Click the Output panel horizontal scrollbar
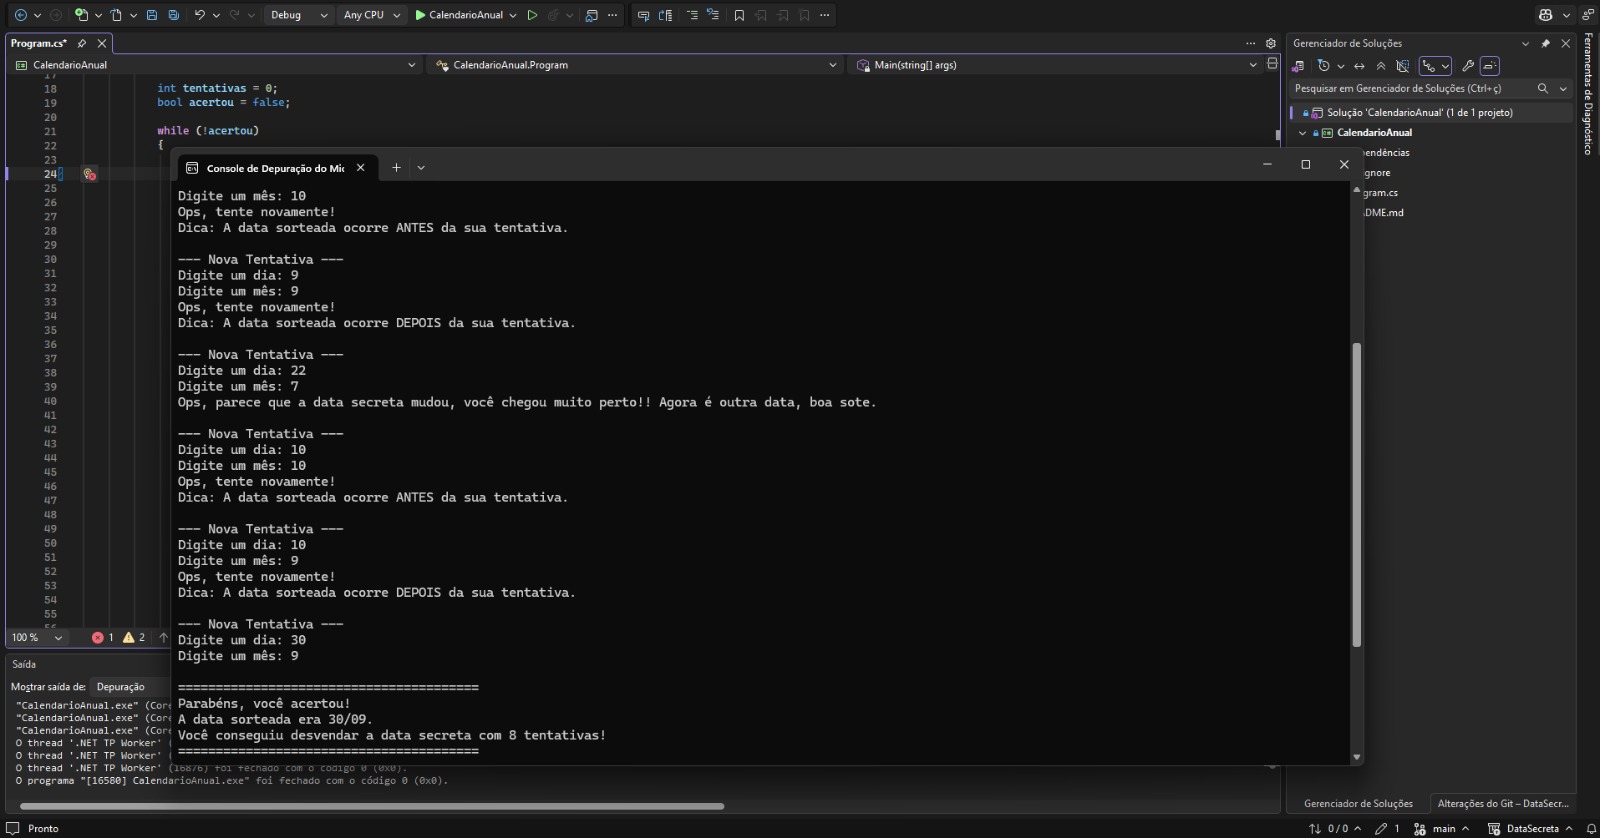 (x=372, y=806)
